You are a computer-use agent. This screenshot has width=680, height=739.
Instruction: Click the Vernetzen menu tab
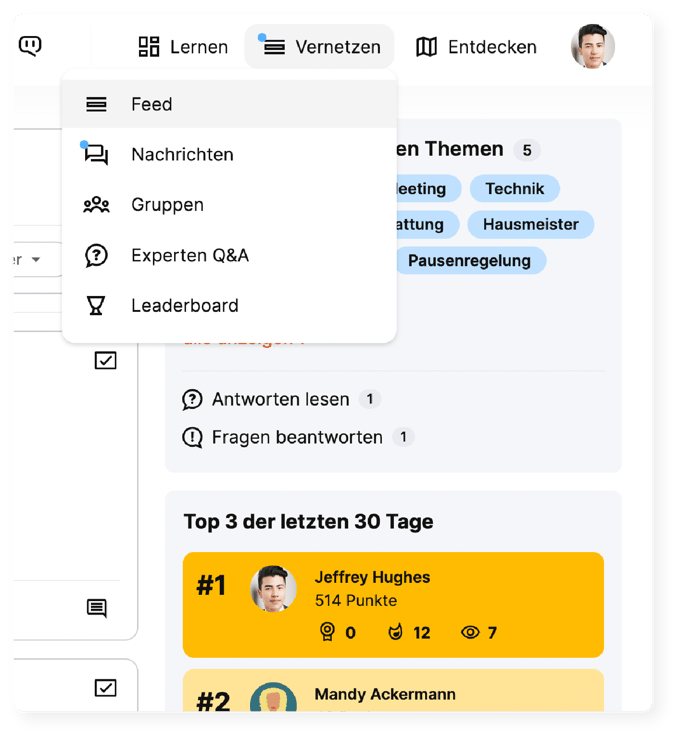click(319, 47)
